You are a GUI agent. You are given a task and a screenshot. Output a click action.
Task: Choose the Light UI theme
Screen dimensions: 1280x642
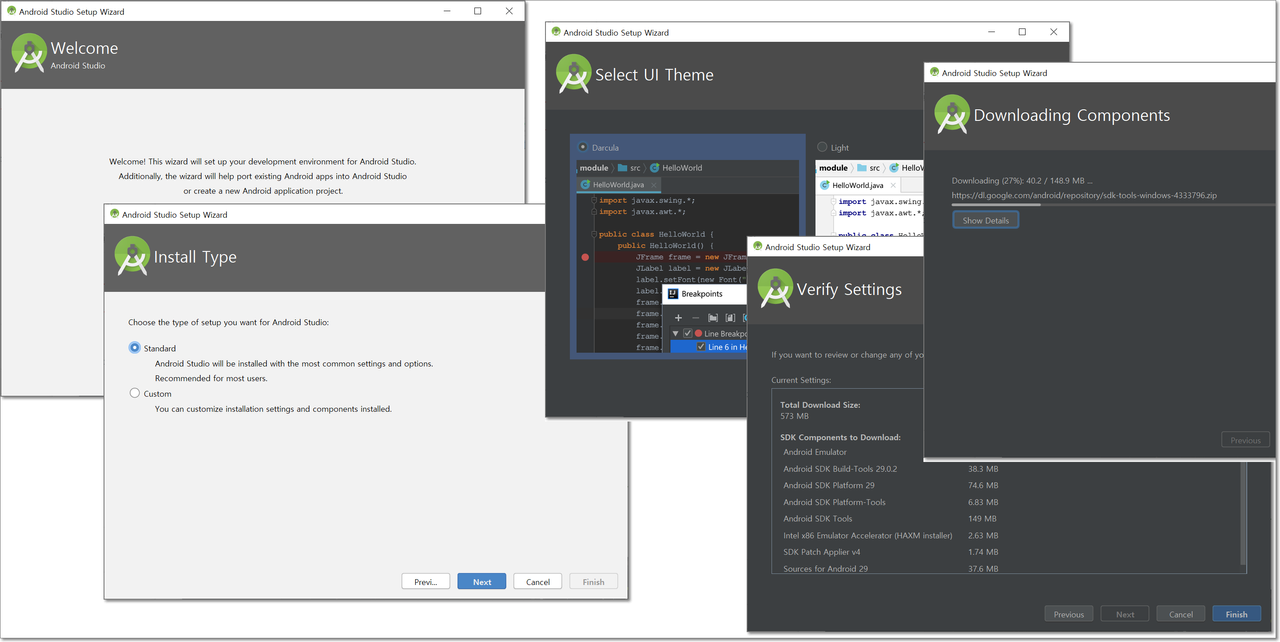click(x=823, y=147)
